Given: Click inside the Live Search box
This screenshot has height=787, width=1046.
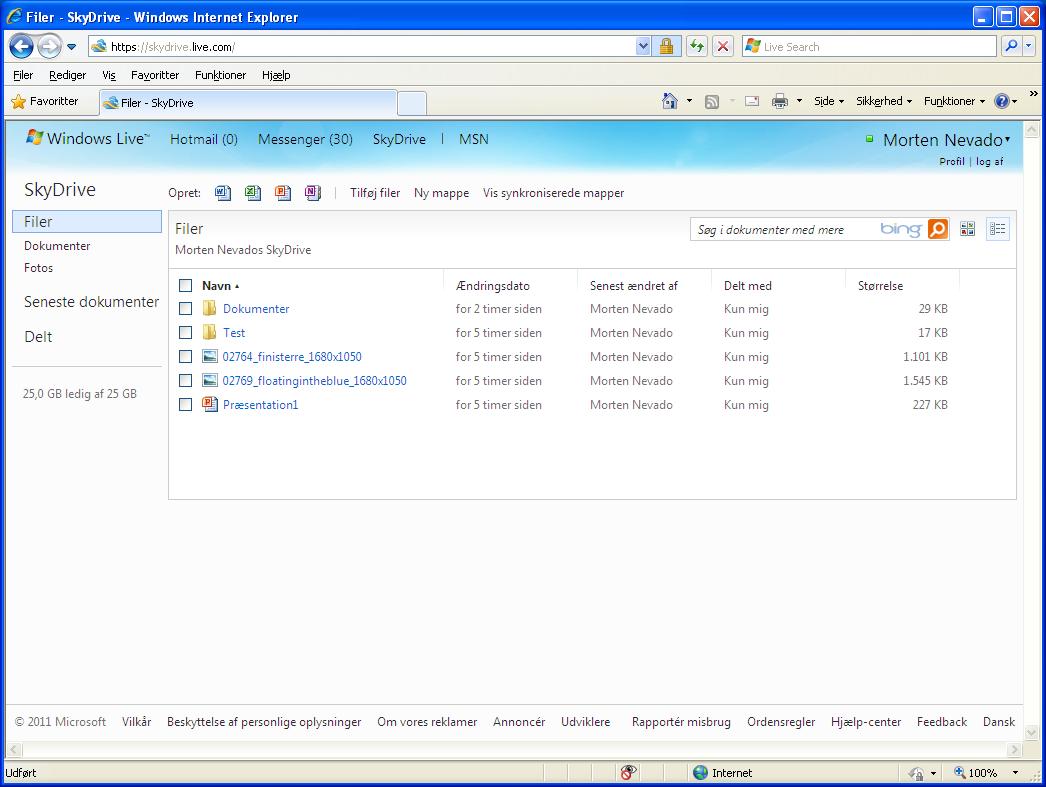Looking at the screenshot, I should [875, 46].
